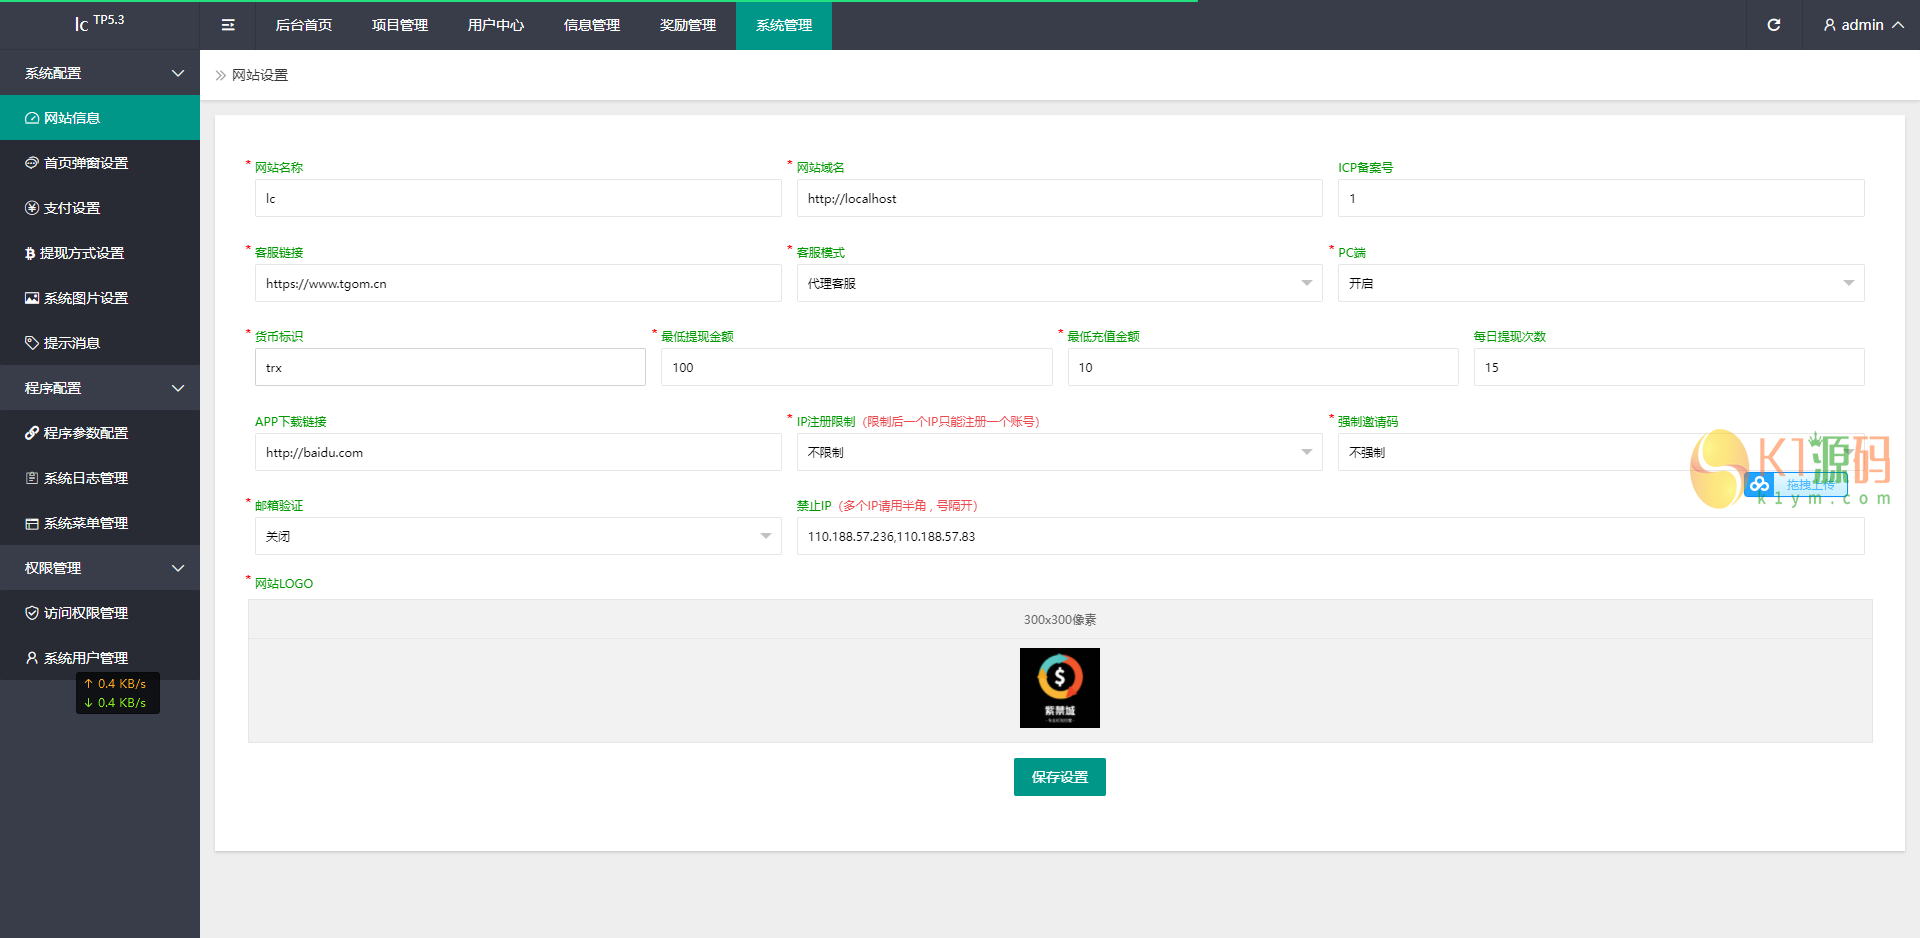Click the breadcrumb double-arrow icon
The image size is (1920, 938).
(x=221, y=75)
